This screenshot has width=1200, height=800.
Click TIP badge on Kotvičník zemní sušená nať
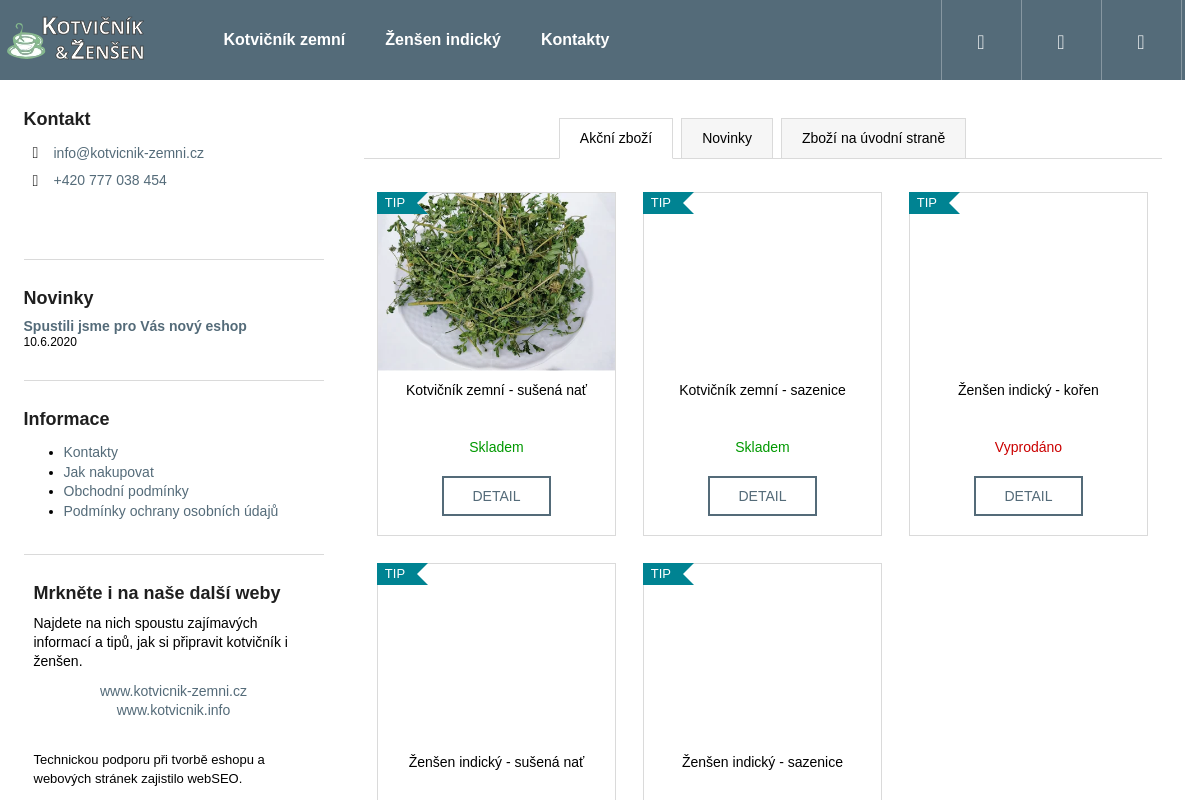[x=401, y=203]
